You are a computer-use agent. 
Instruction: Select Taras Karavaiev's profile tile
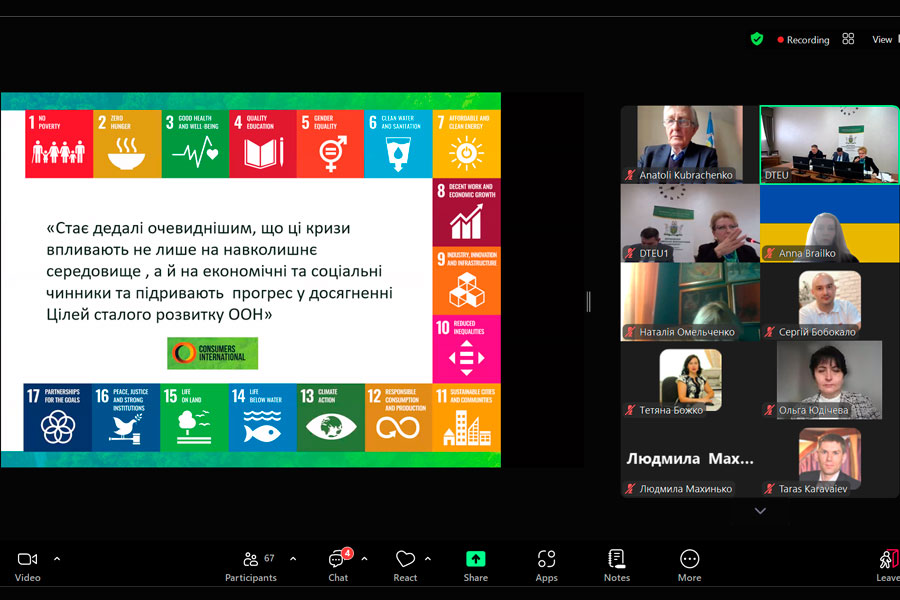pos(829,459)
